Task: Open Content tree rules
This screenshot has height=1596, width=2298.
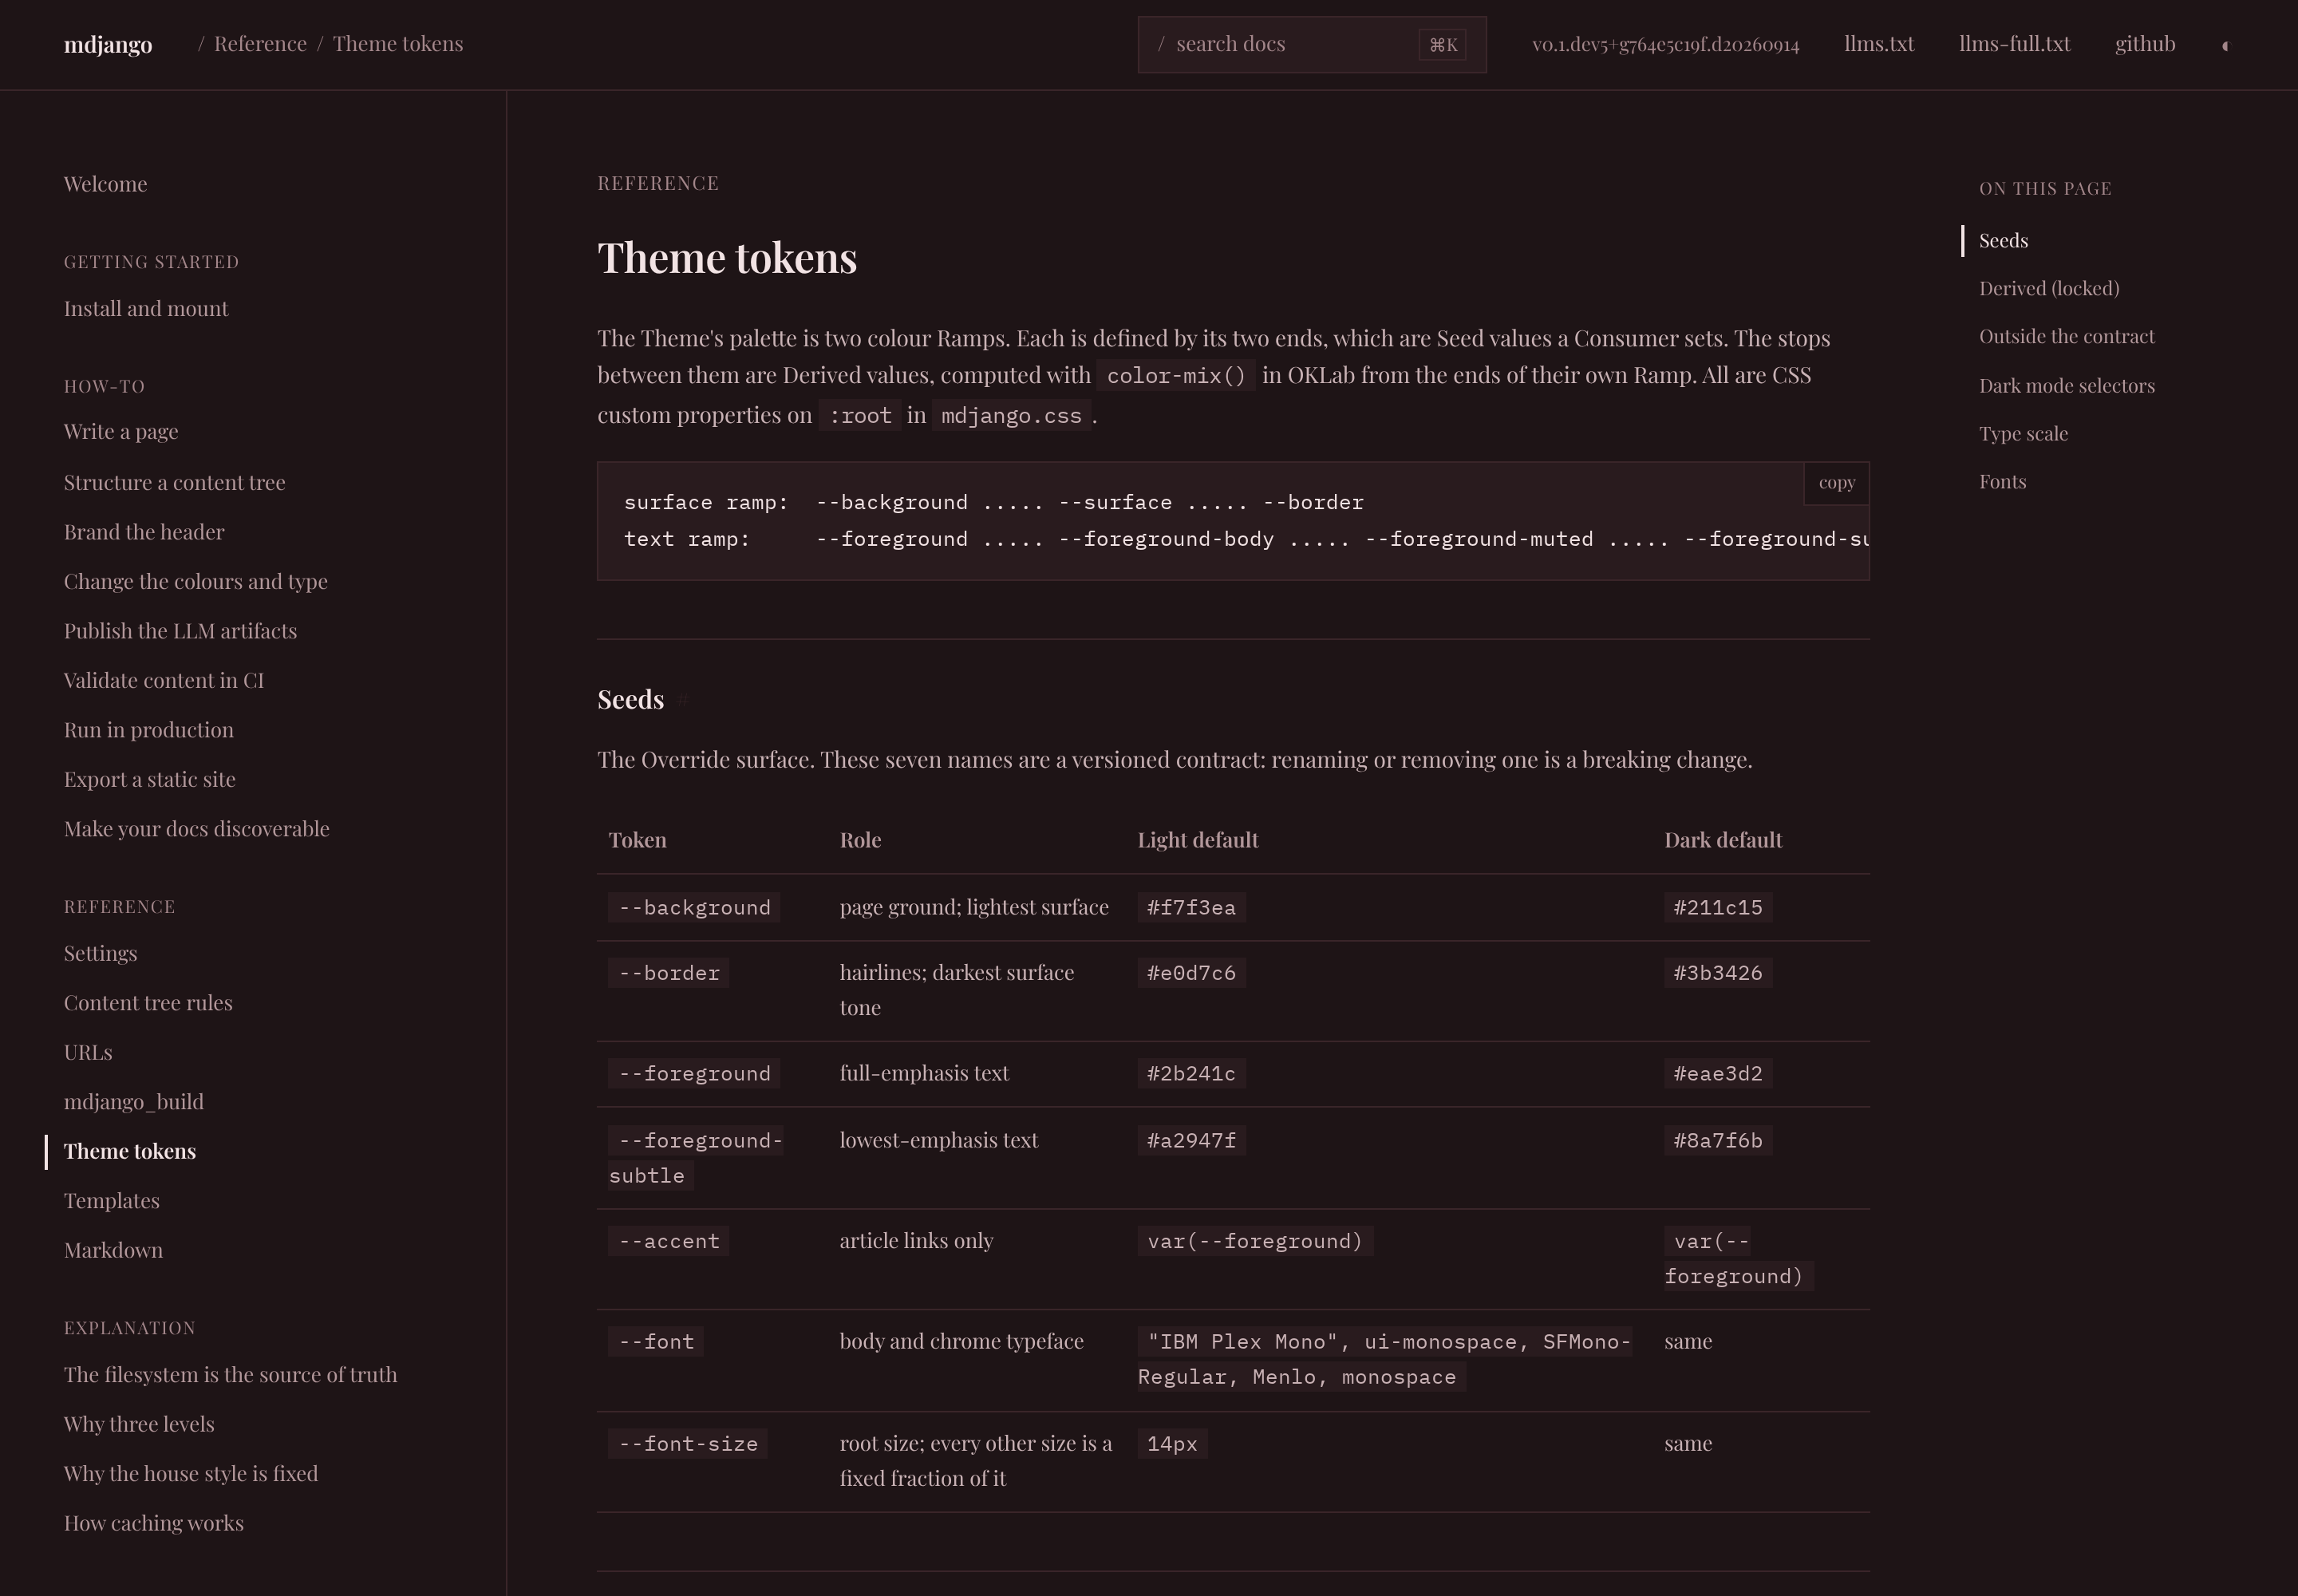Action: 148,1003
